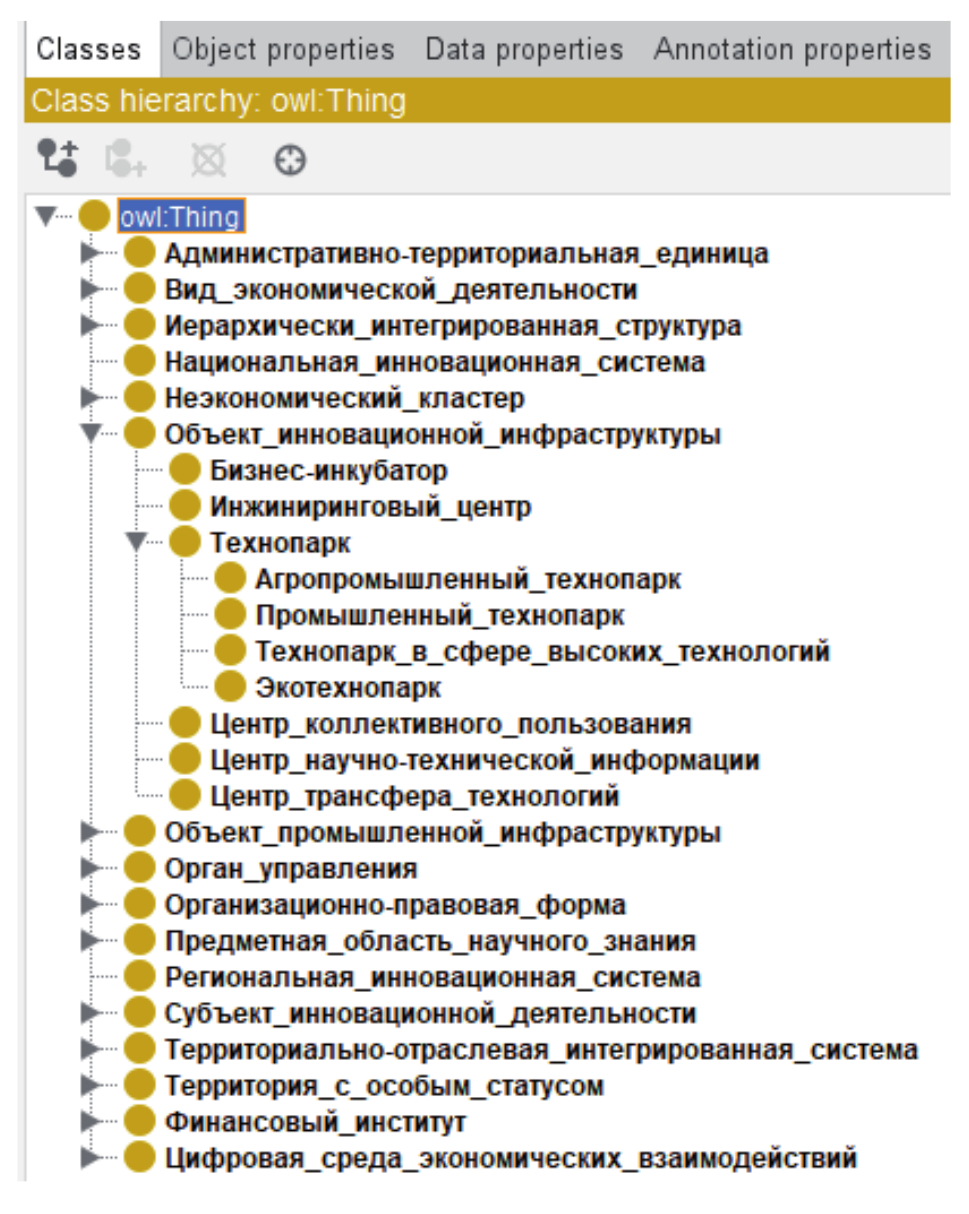The width and height of the screenshot is (969, 1214).
Task: Select the Центр_трансфера_технологий class
Action: click(x=415, y=797)
